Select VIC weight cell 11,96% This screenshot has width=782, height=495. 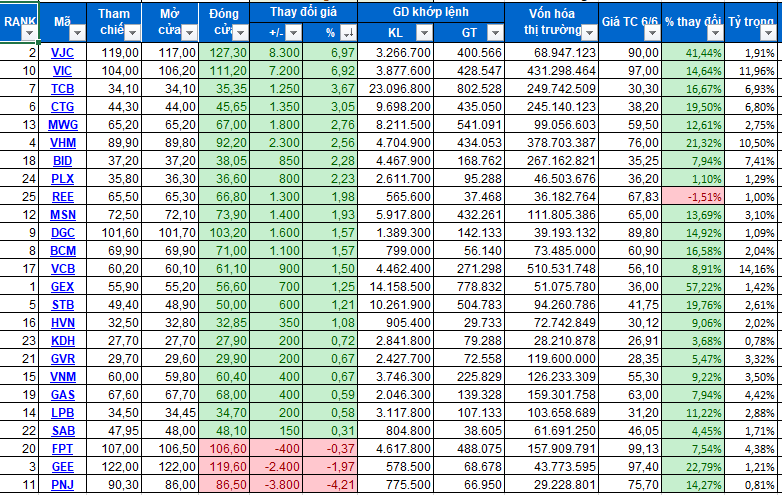[753, 71]
